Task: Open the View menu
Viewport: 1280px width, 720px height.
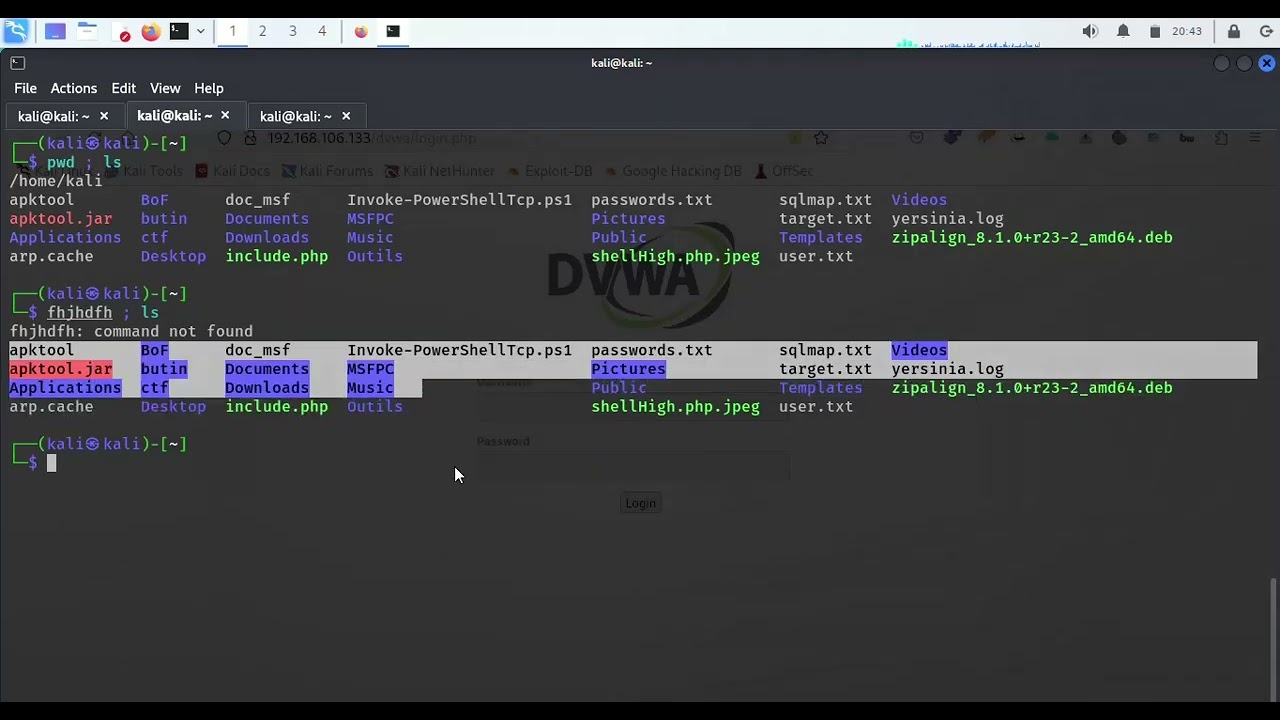Action: point(165,88)
